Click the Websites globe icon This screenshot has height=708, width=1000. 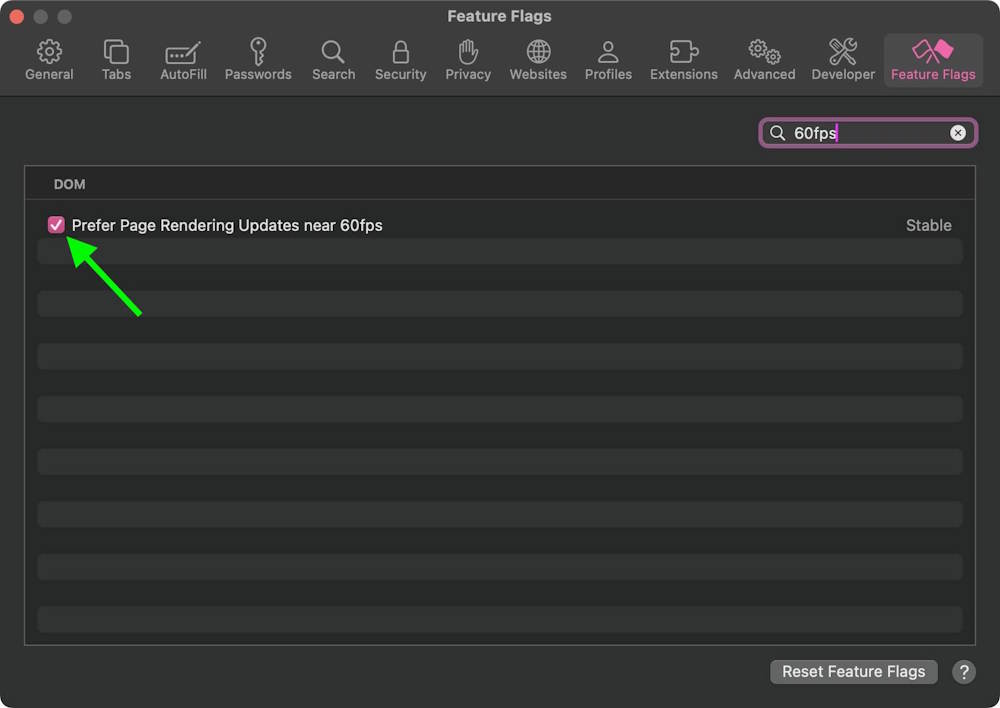click(x=537, y=58)
